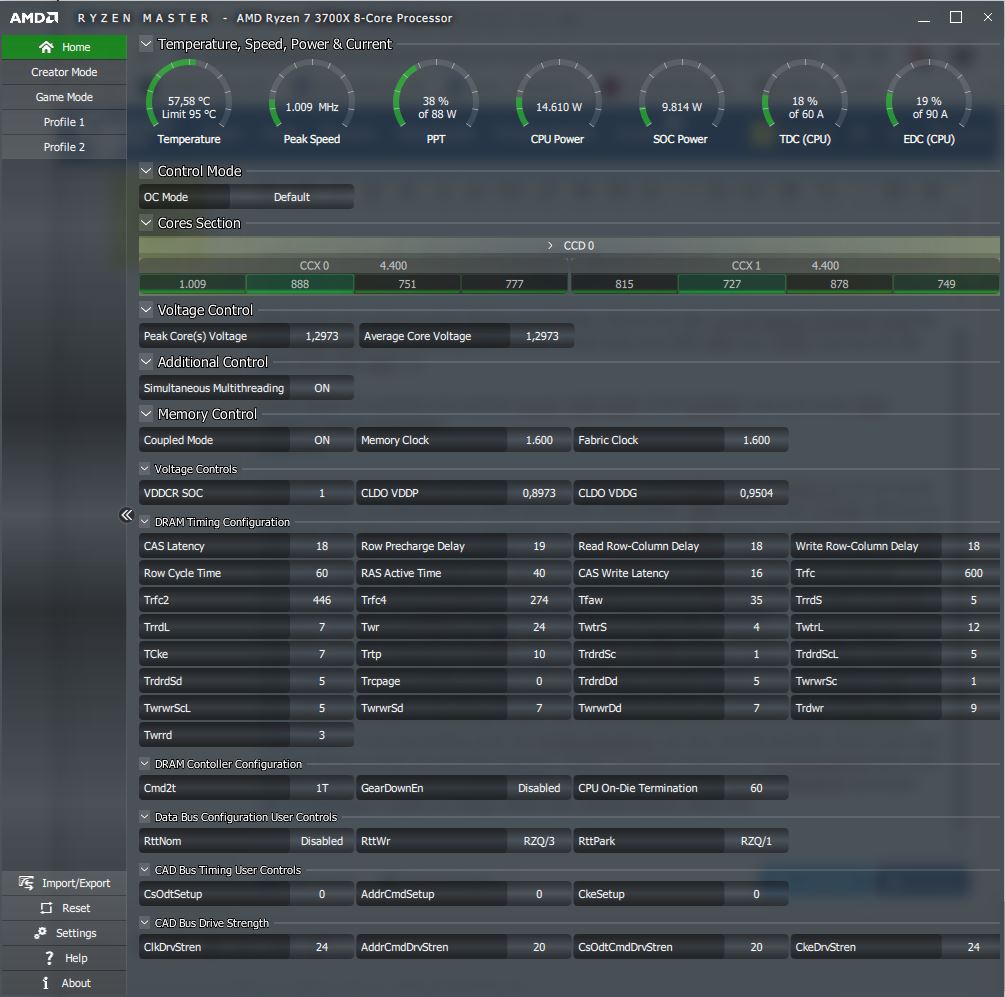Viewport: 1005px width, 997px height.
Task: Click core cell showing 727
Action: tap(732, 284)
